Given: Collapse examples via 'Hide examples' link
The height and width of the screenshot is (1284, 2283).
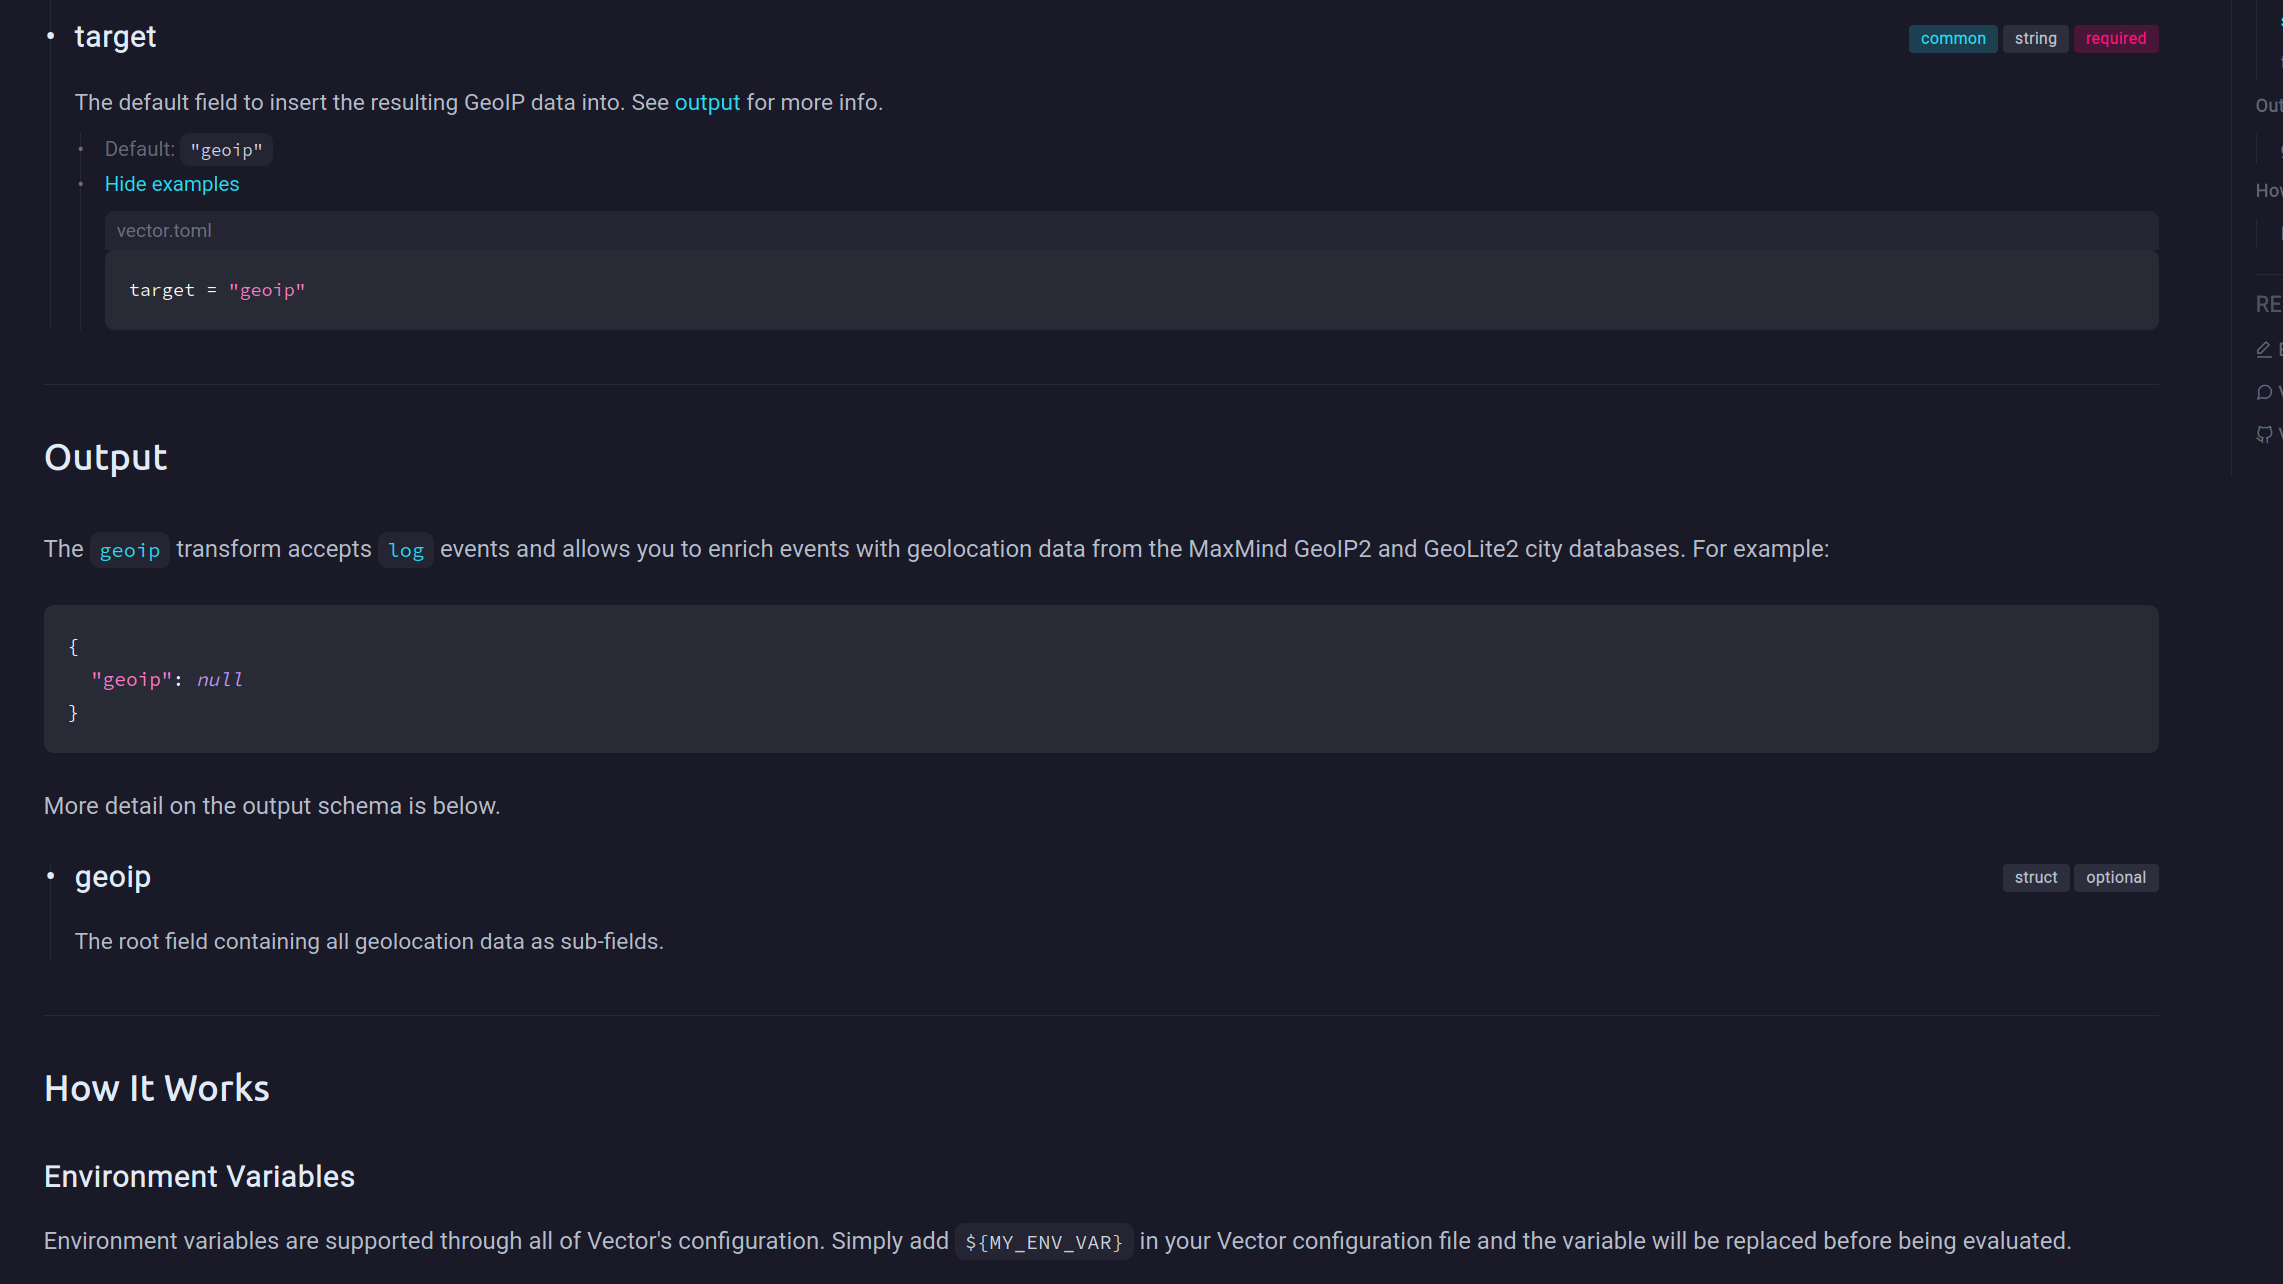Looking at the screenshot, I should (x=172, y=184).
